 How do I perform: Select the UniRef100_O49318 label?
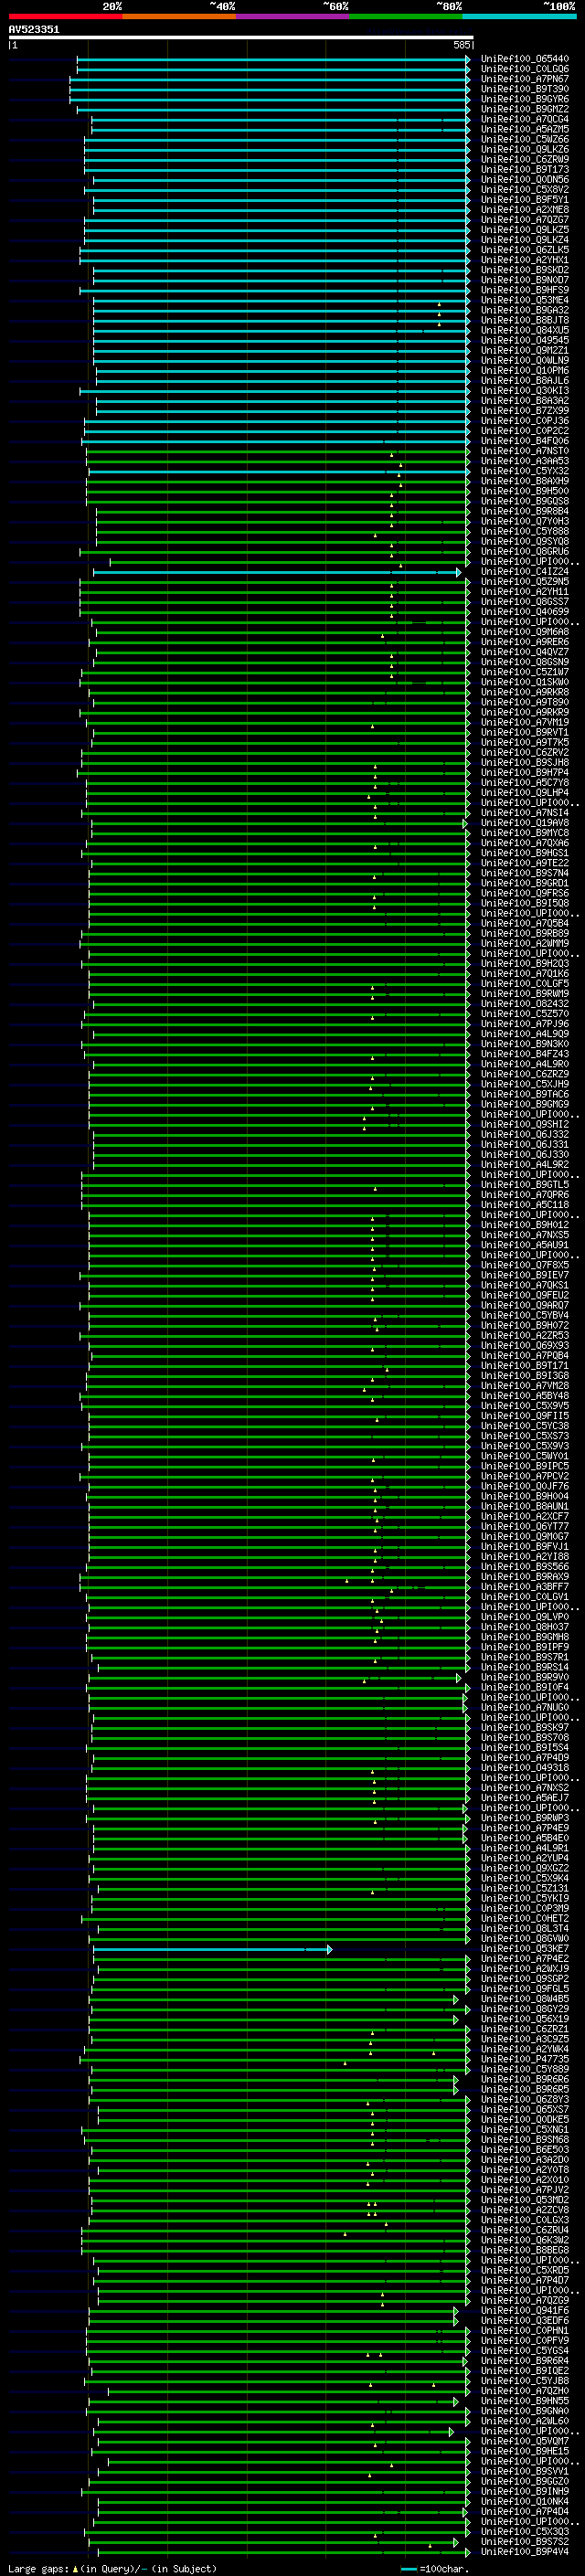pos(525,1768)
